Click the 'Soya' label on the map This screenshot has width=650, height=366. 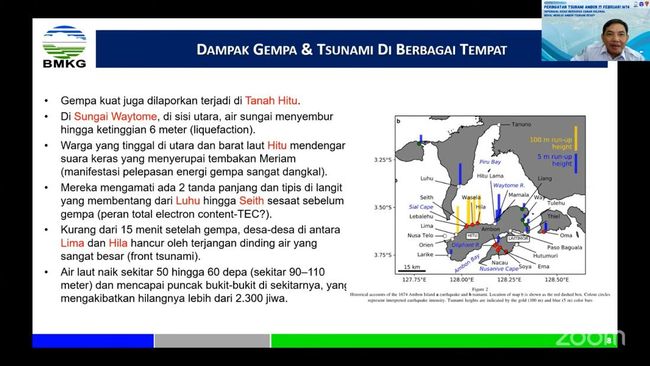525,267
